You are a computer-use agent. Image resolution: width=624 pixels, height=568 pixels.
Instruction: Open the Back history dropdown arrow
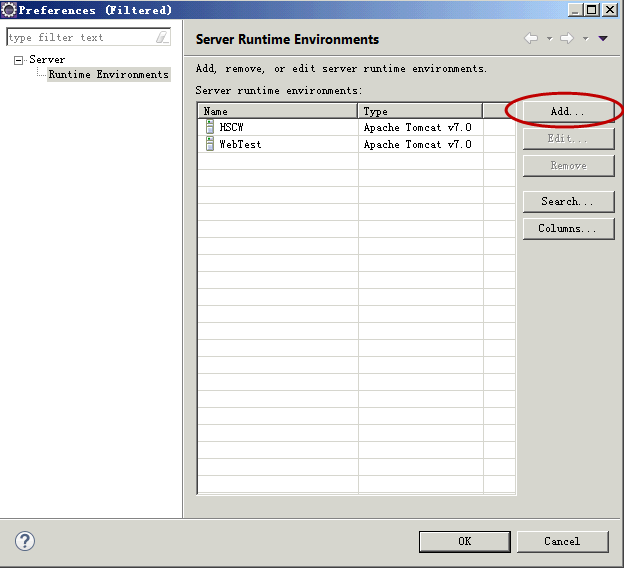(x=550, y=39)
